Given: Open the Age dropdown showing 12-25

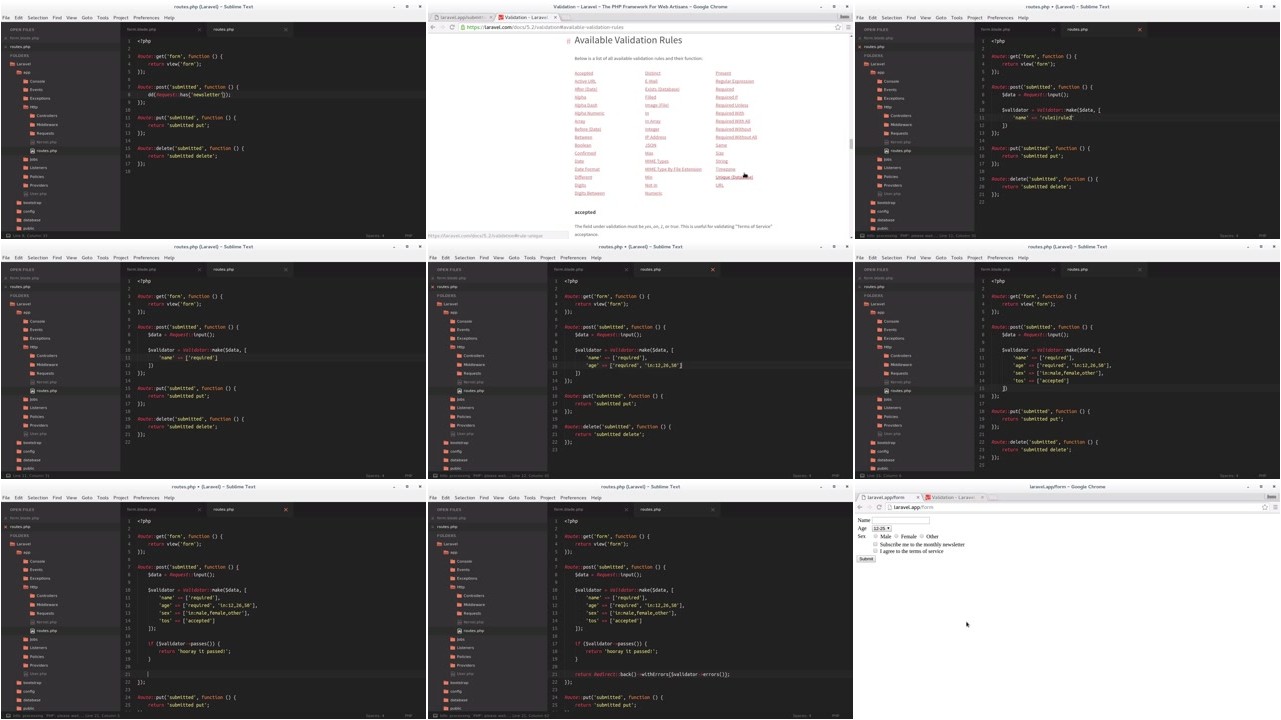Looking at the screenshot, I should pyautogui.click(x=881, y=528).
